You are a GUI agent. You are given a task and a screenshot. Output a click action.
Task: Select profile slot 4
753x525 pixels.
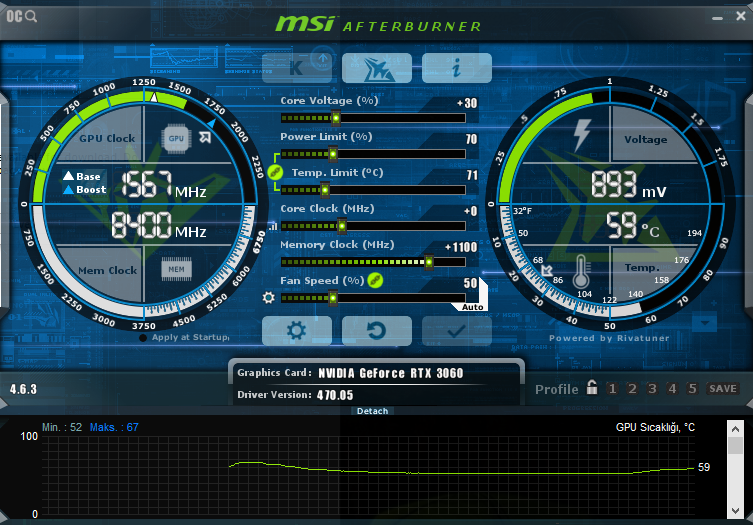(x=672, y=388)
